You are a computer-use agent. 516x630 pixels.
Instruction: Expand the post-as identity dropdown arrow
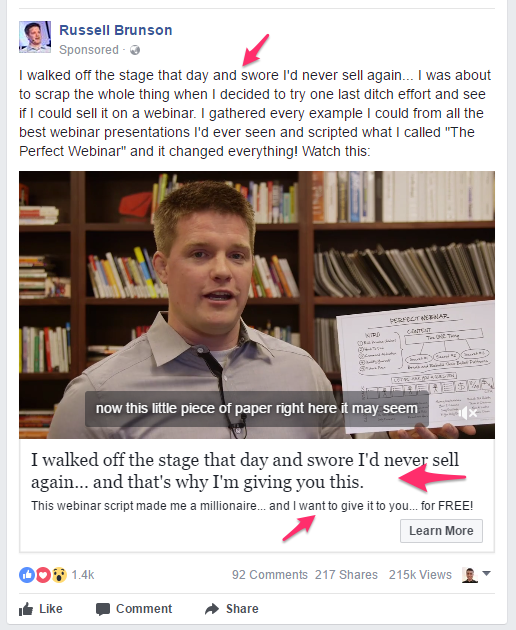pyautogui.click(x=486, y=573)
